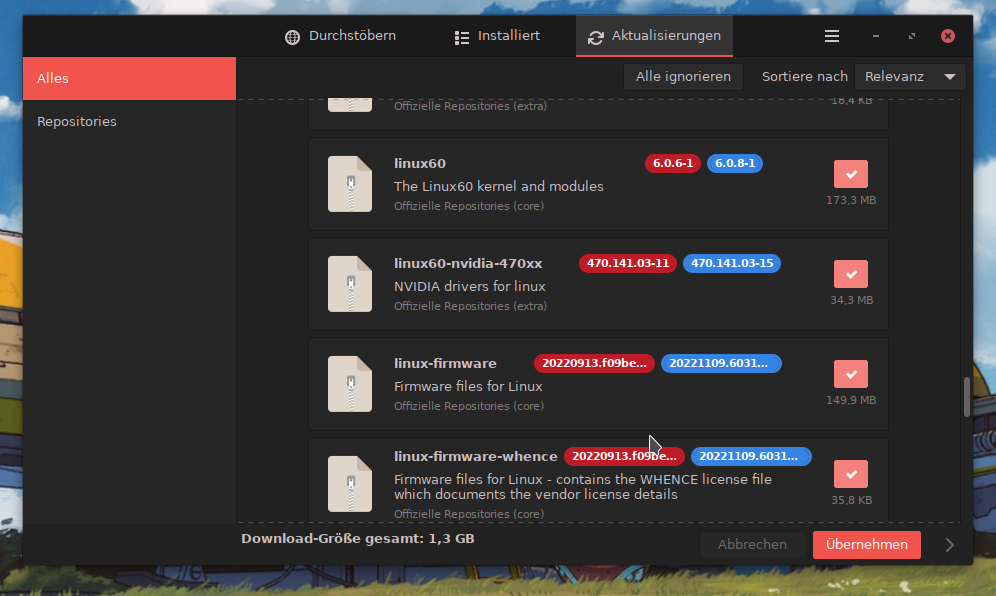996x596 pixels.
Task: Restore the window with the maximize icon
Action: pyautogui.click(x=912, y=36)
